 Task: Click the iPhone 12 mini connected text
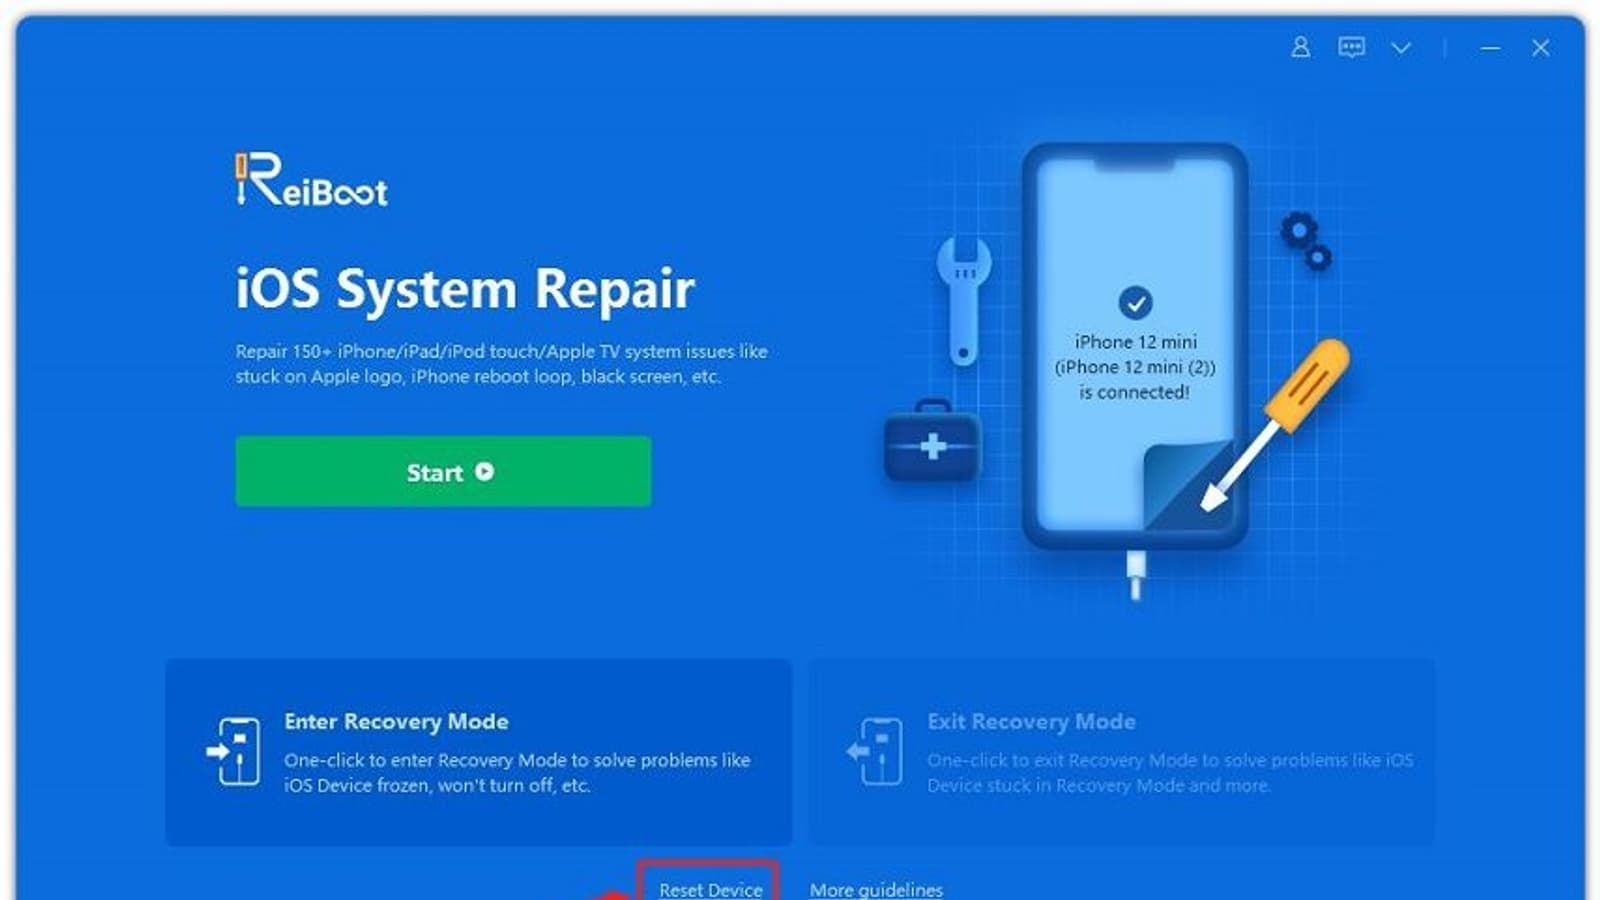(1135, 367)
